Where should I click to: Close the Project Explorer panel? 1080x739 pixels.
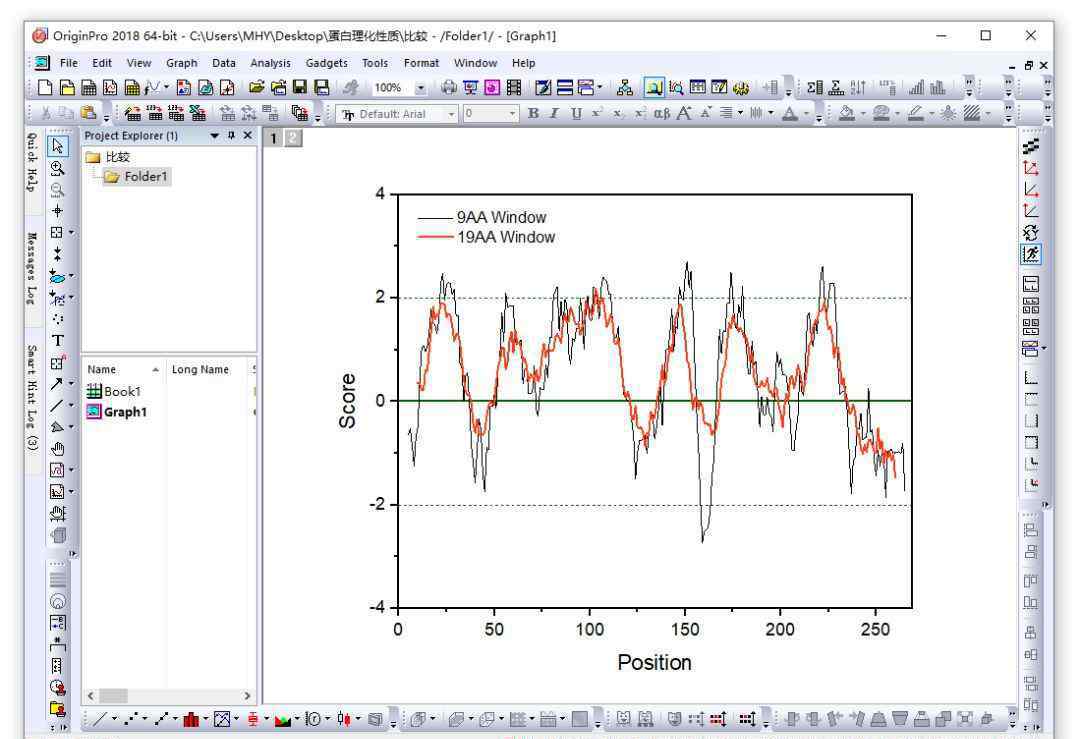tap(247, 136)
